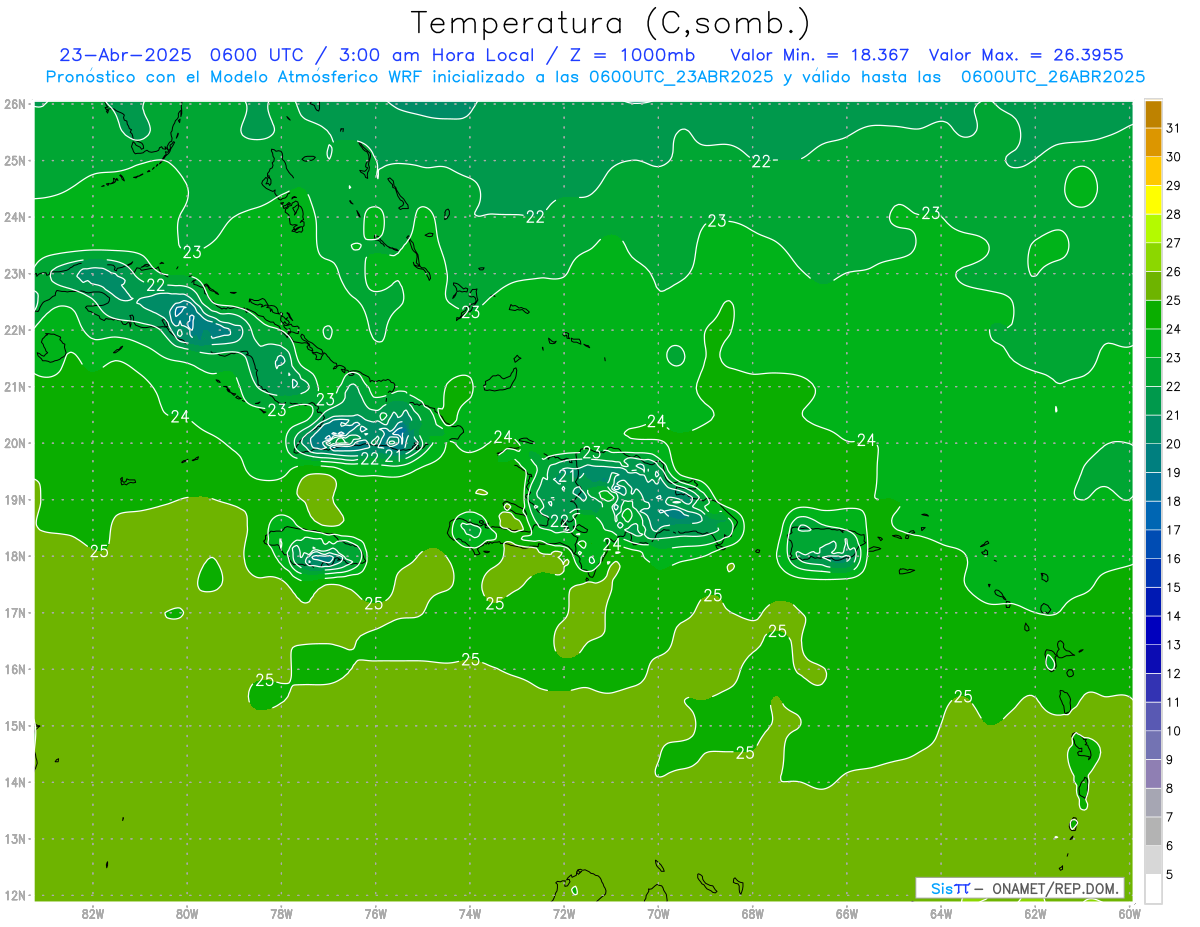Image resolution: width=1200 pixels, height=927 pixels.
Task: Click the '68W' longitude axis label
Action: click(752, 913)
